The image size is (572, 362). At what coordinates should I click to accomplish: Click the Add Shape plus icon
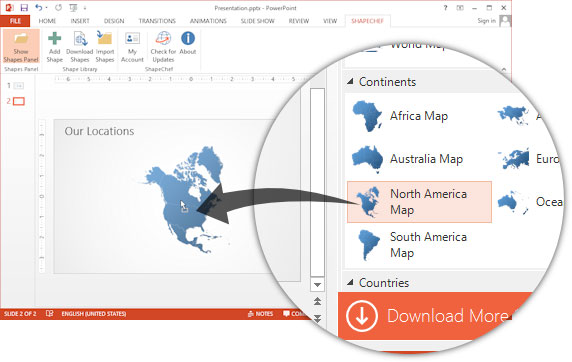54,38
